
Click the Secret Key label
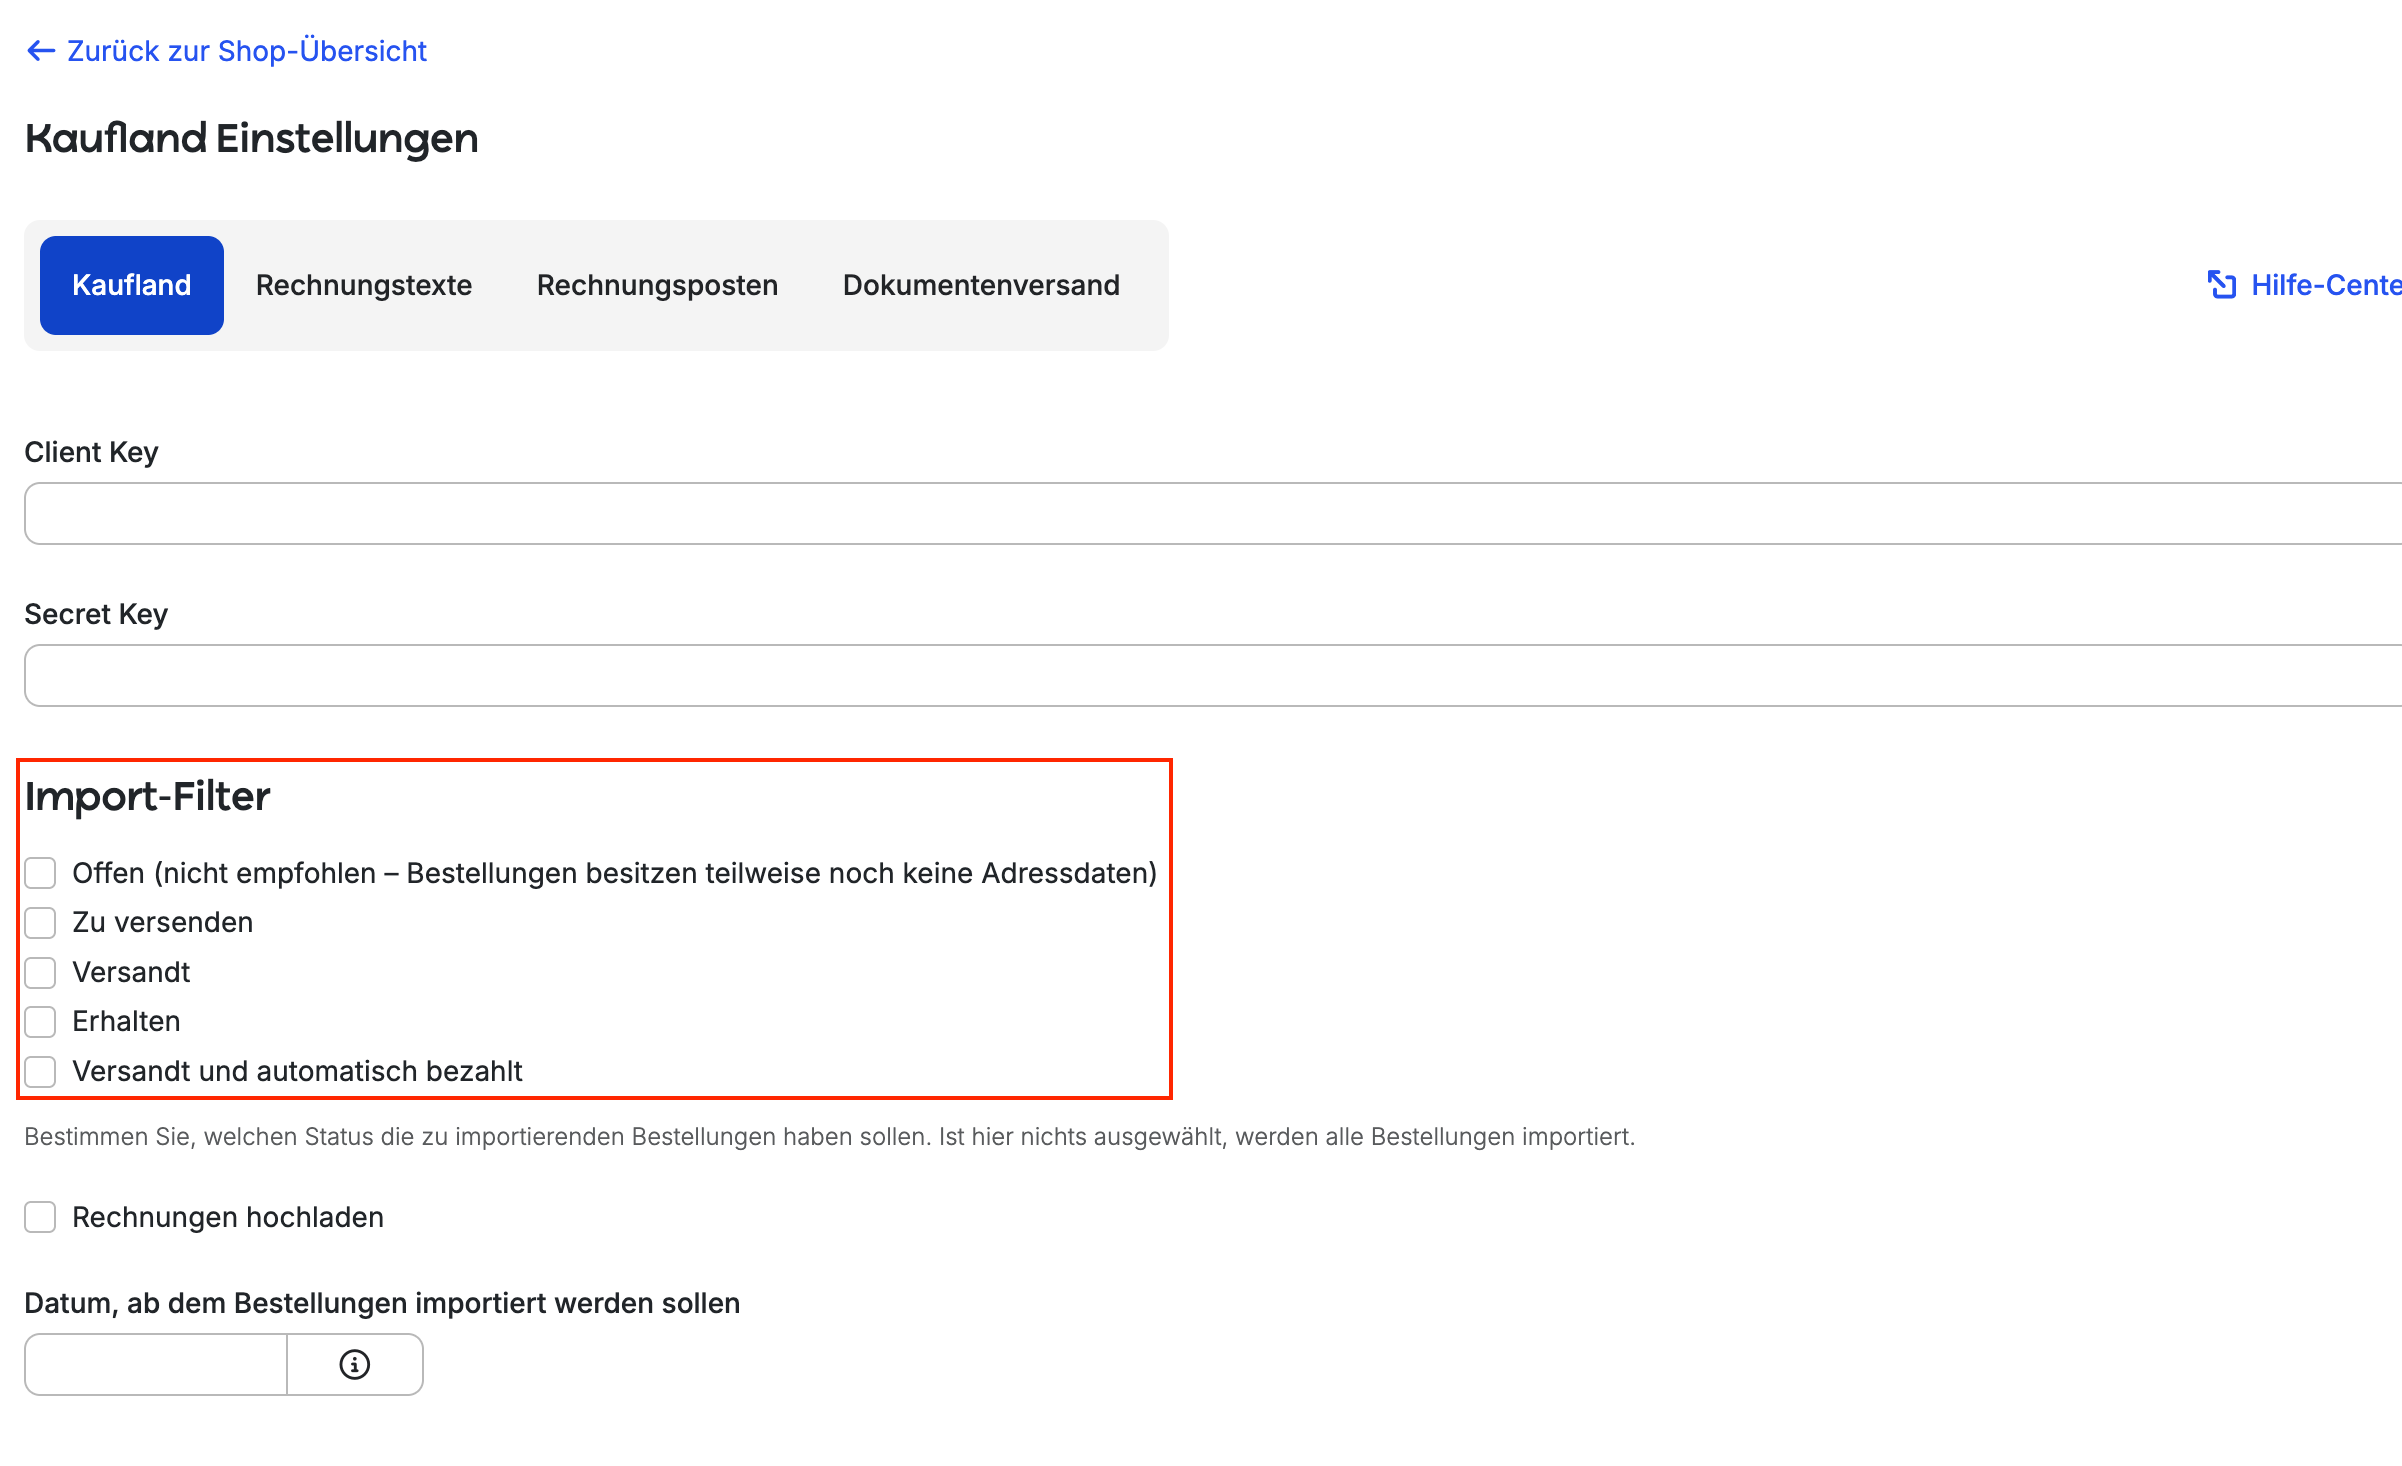point(96,614)
